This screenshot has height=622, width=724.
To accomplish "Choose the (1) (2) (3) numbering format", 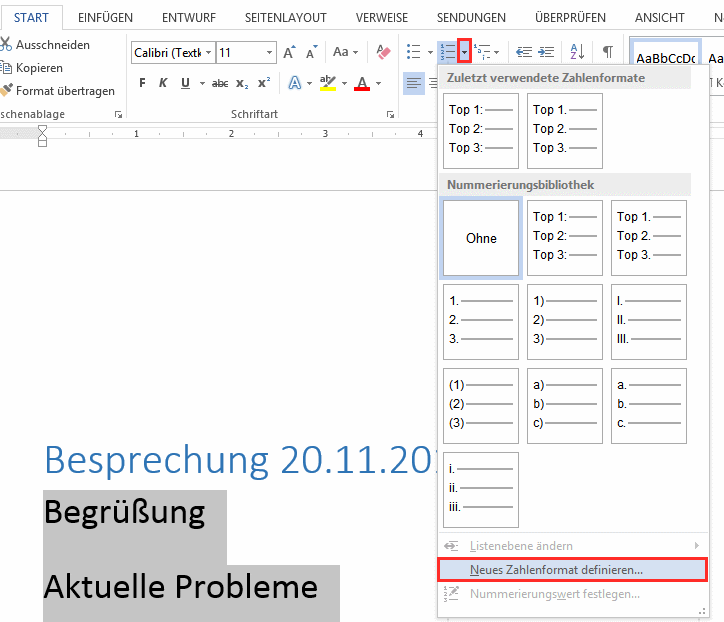I will [481, 406].
